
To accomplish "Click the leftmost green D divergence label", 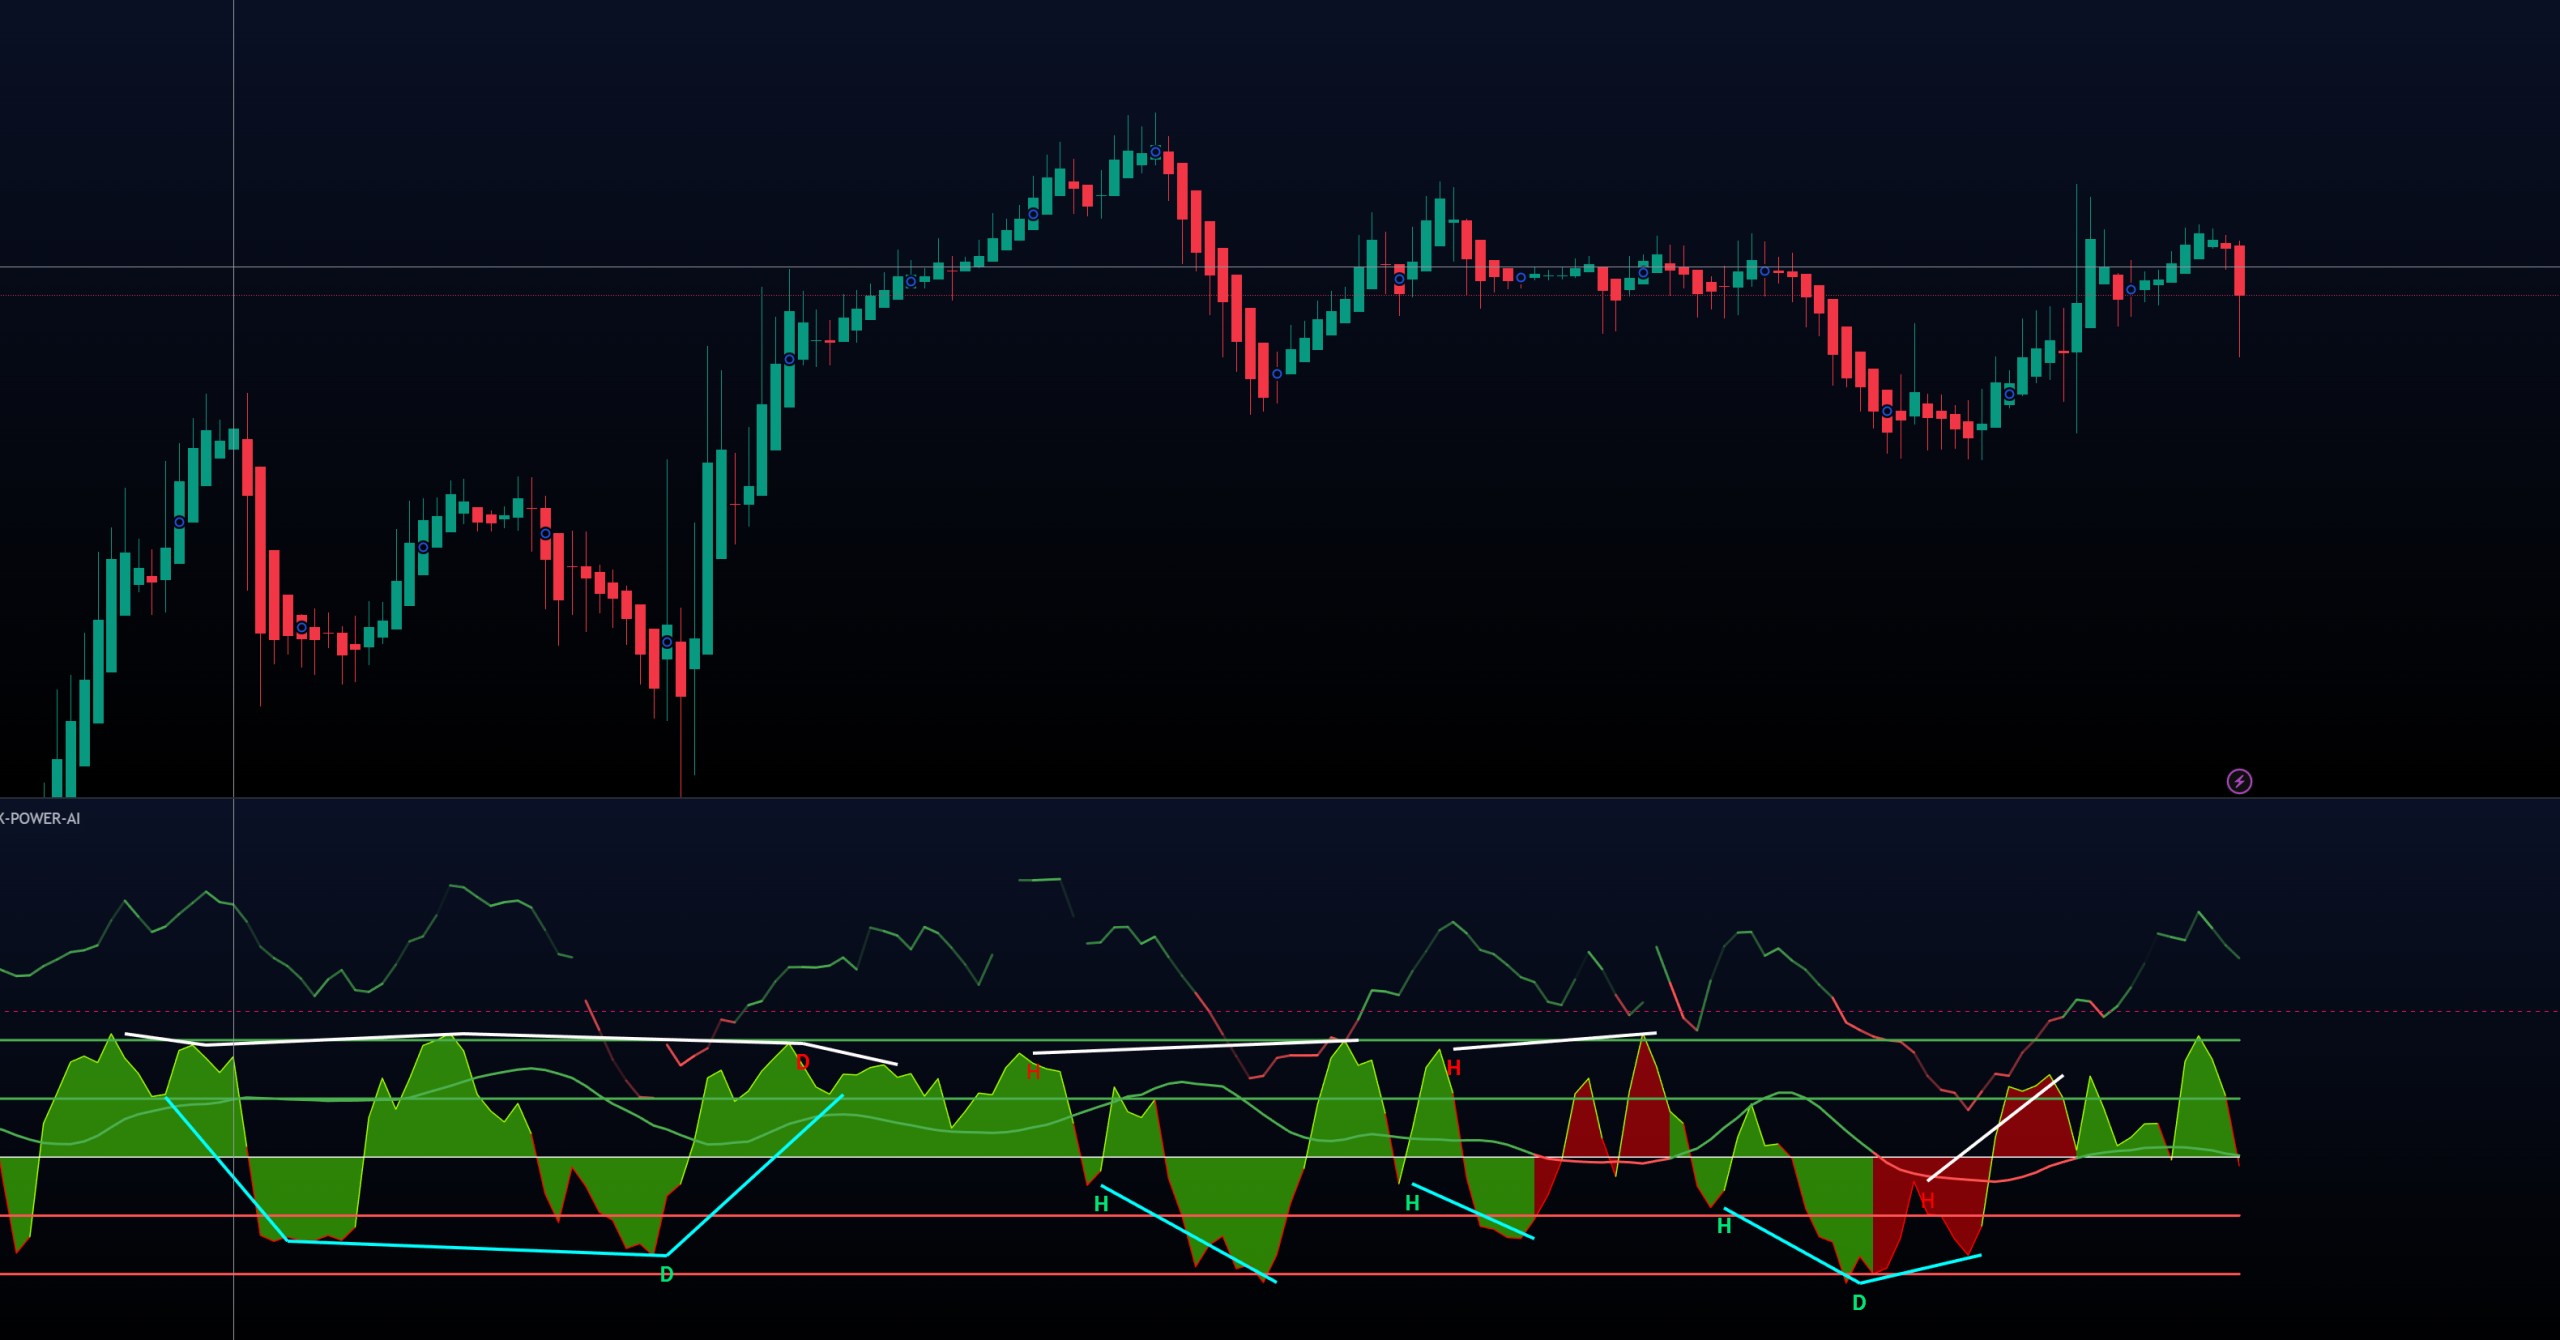I will click(x=667, y=1274).
